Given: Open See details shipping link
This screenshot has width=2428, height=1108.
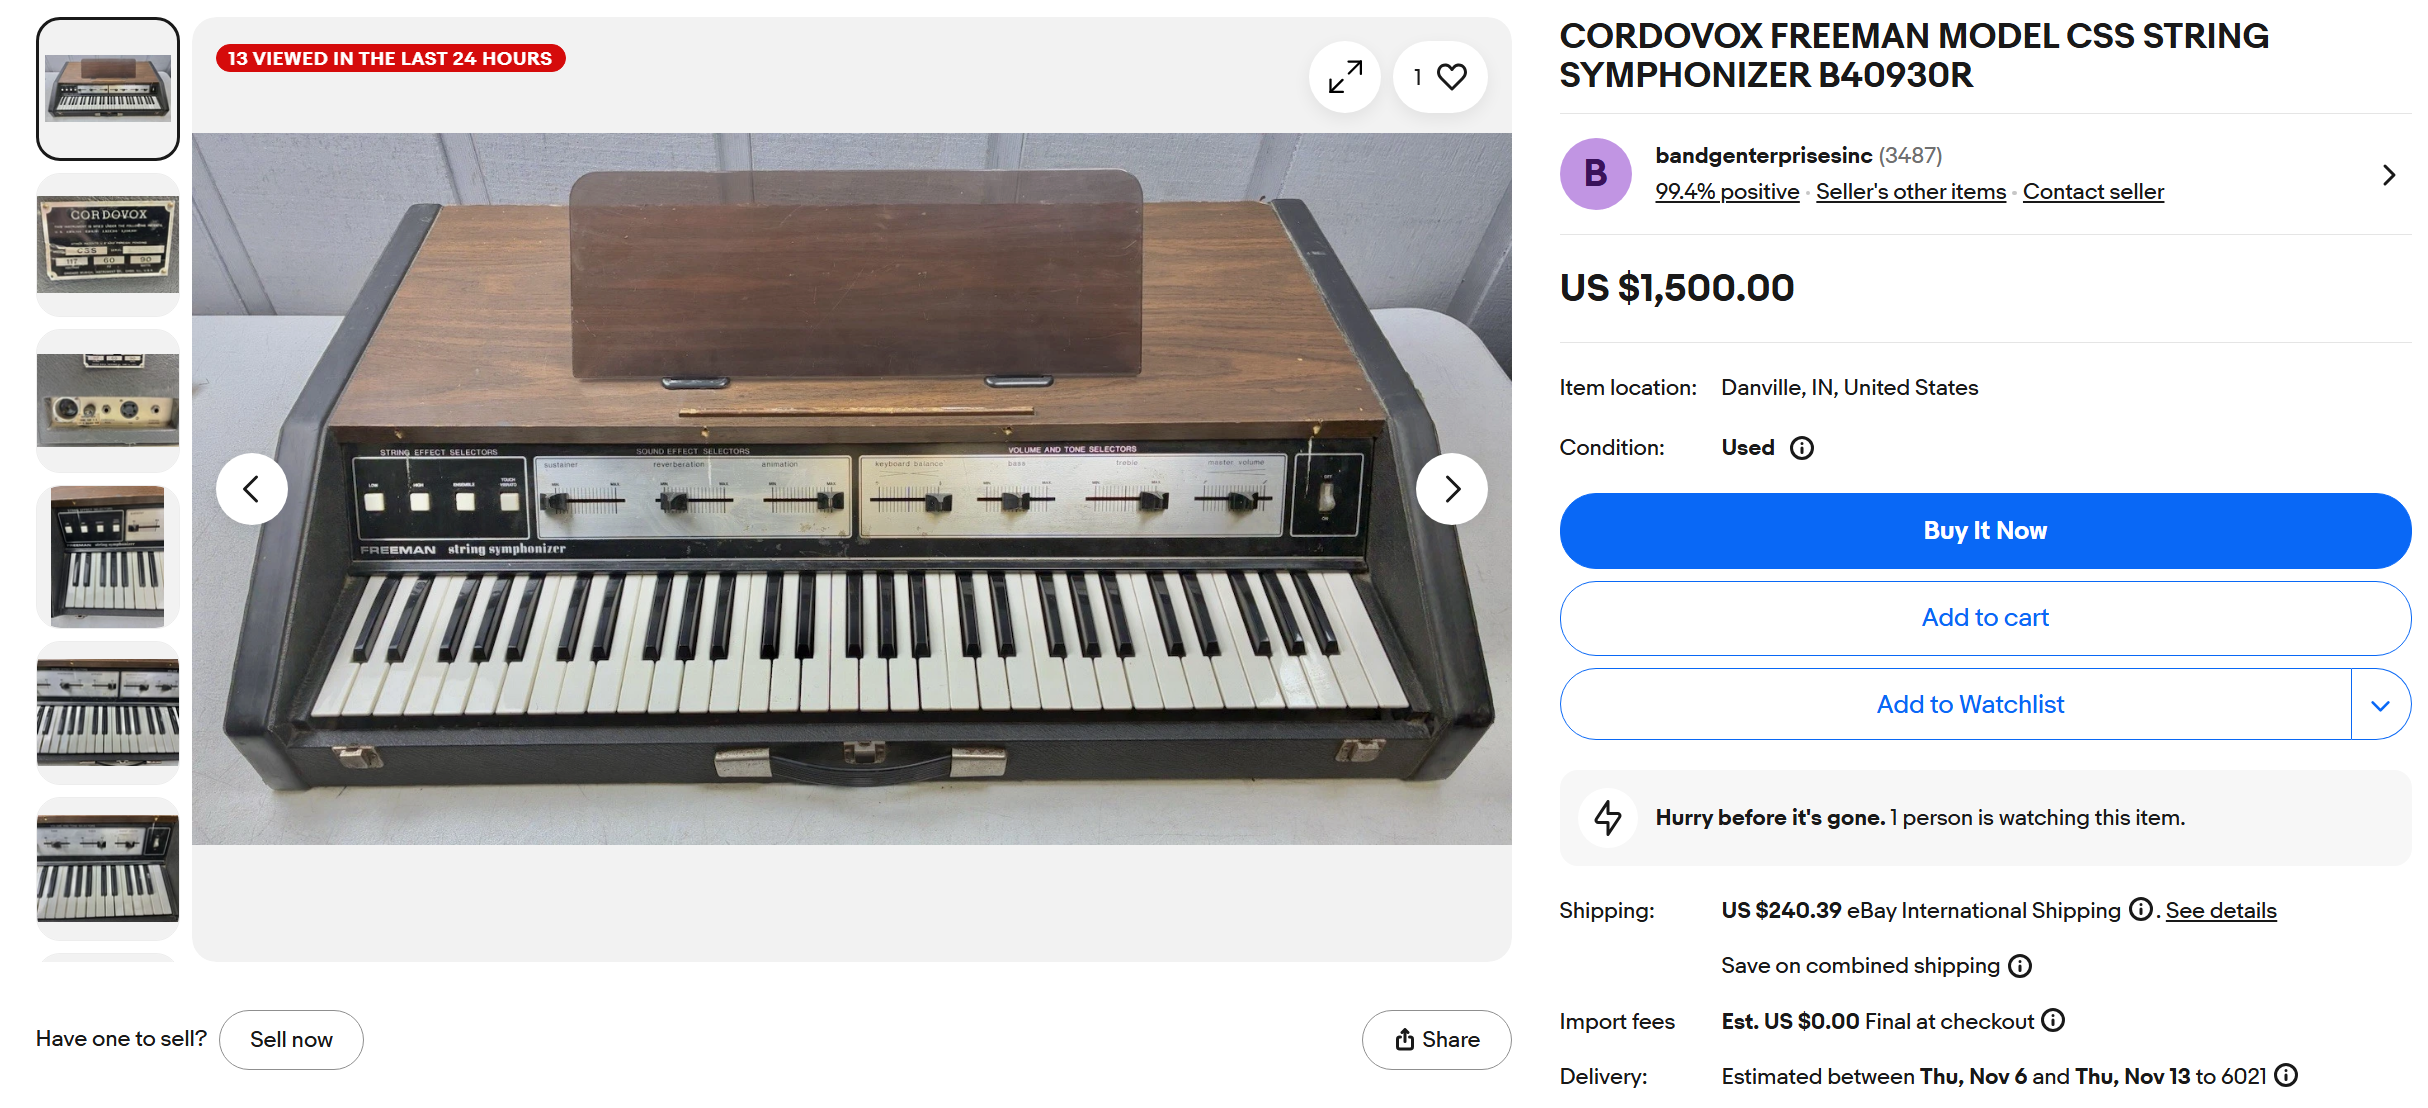Looking at the screenshot, I should point(2221,911).
